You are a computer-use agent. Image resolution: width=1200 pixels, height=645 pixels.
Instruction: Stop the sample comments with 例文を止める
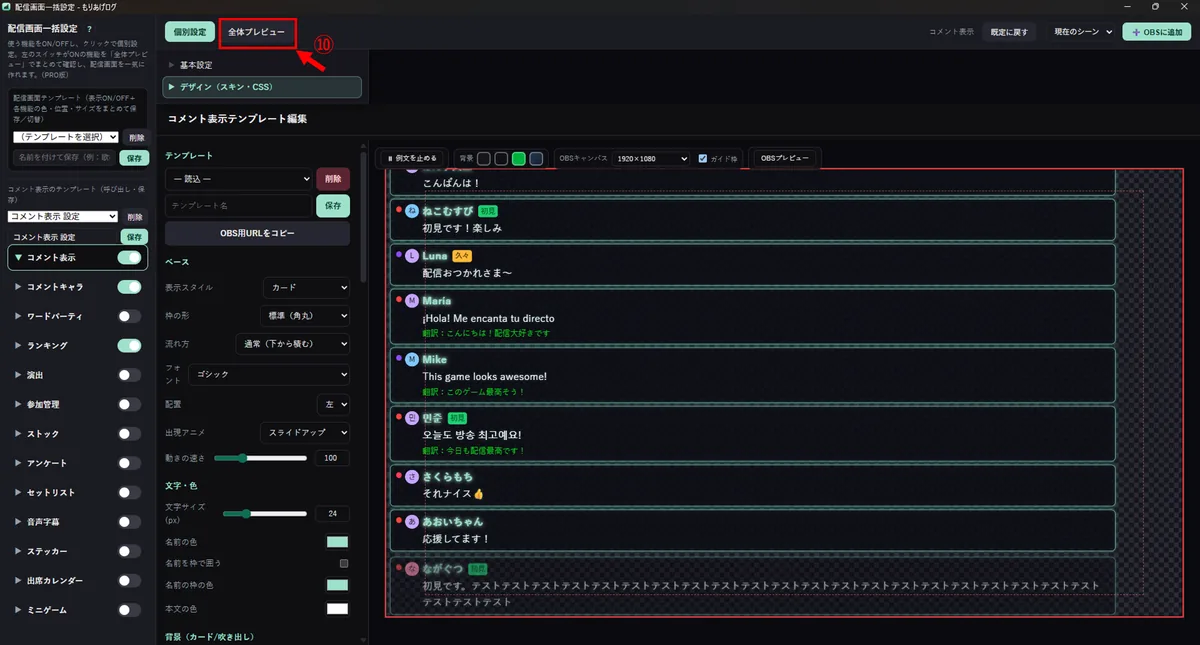(413, 158)
